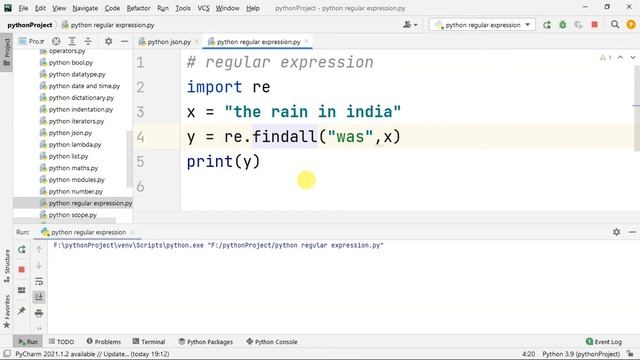Image resolution: width=640 pixels, height=360 pixels.
Task: Open the Terminal tool window
Action: (x=149, y=342)
